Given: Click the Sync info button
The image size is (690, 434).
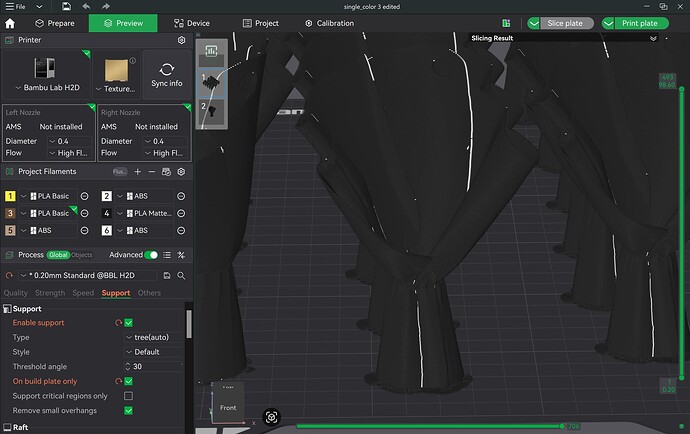Looking at the screenshot, I should pyautogui.click(x=167, y=75).
